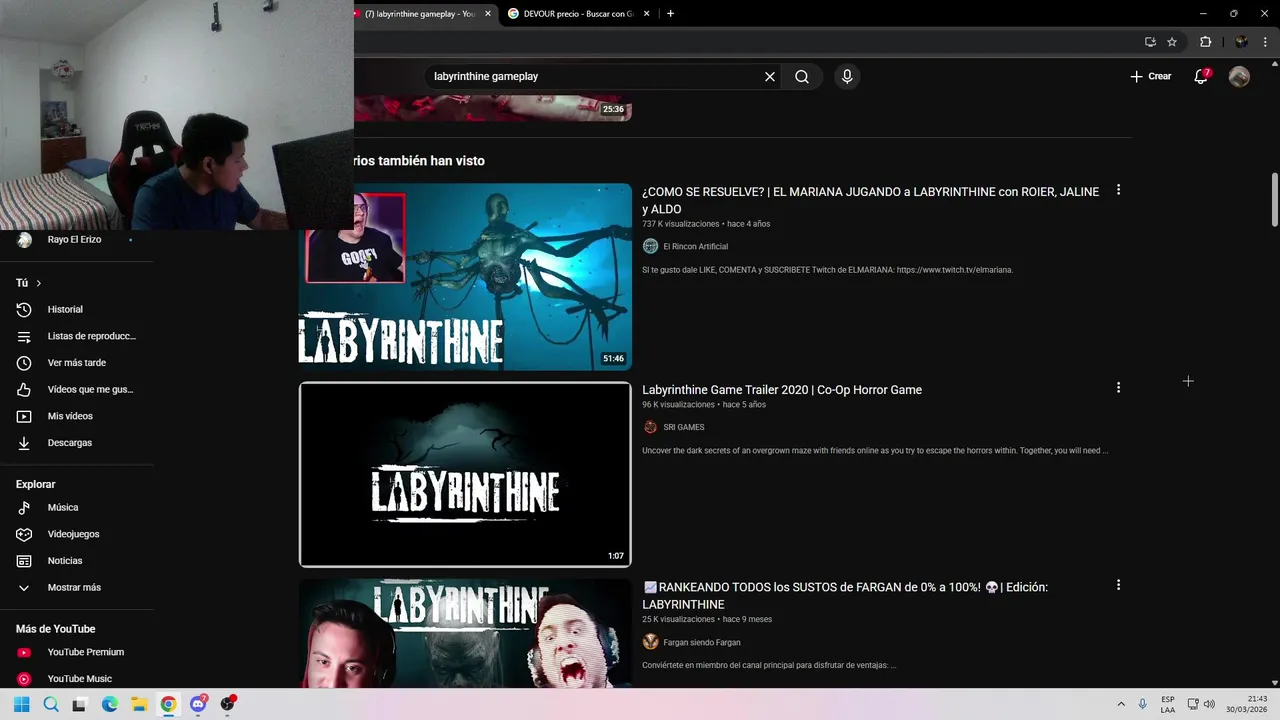Open options for RANKEANDO TODOS los SUSTOS video
The image size is (1280, 720).
coord(1118,585)
